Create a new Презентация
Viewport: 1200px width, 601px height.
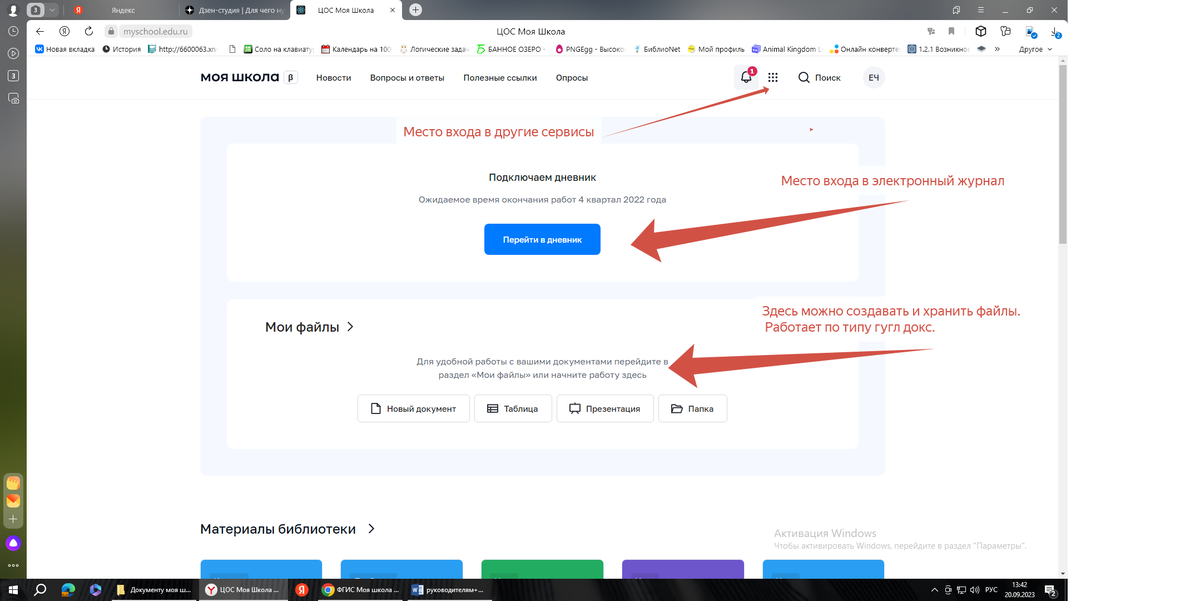pyautogui.click(x=605, y=408)
